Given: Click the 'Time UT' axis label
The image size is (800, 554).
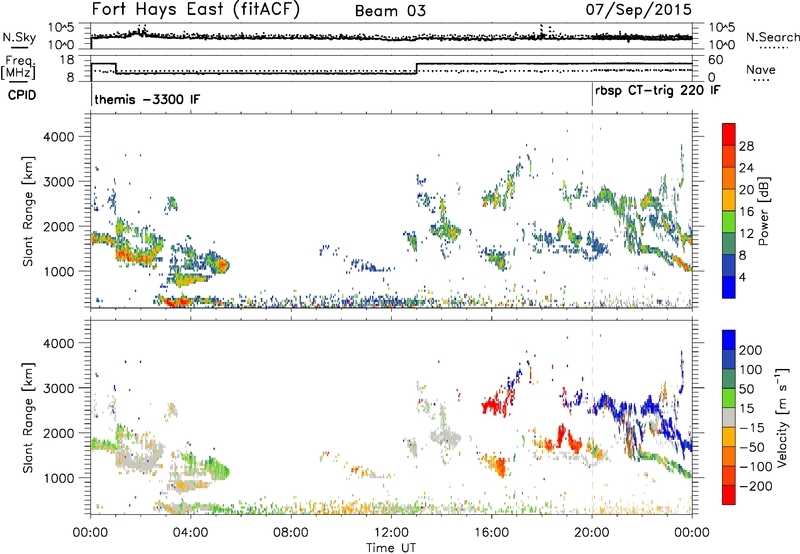Looking at the screenshot, I should click(391, 548).
